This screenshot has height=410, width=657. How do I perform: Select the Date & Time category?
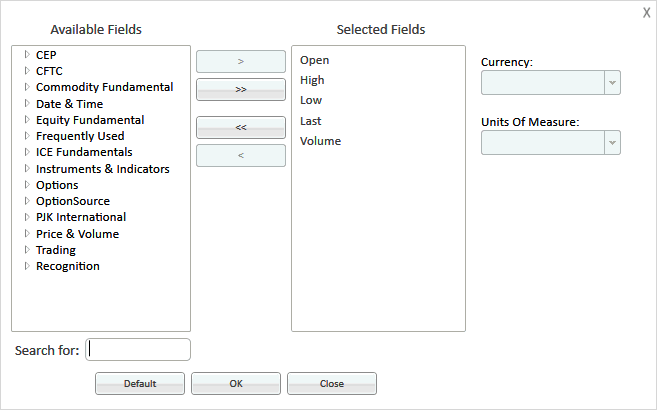(70, 104)
